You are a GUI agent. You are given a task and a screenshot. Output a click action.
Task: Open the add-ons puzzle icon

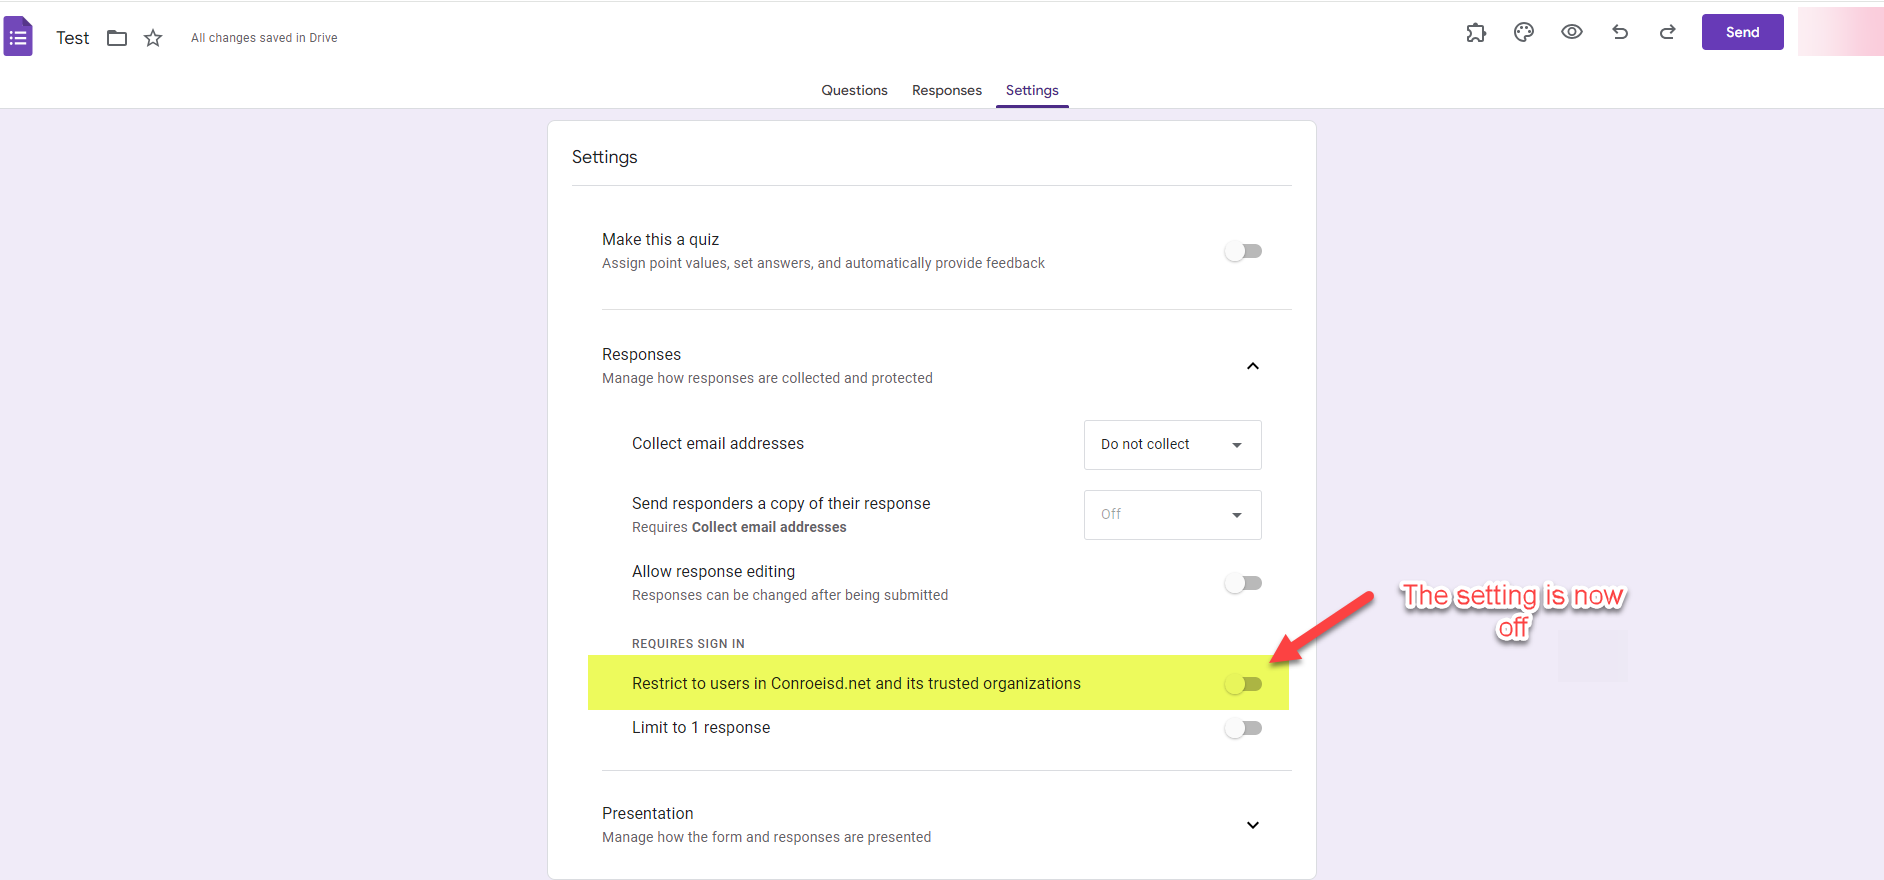(1476, 32)
